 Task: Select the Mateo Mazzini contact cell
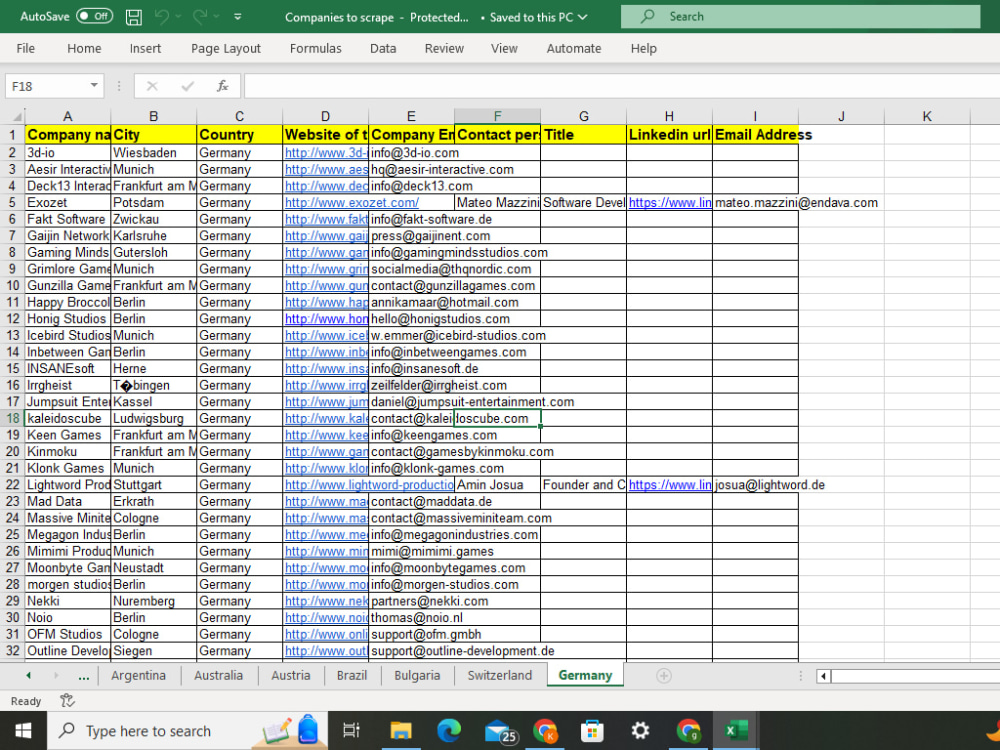[x=497, y=203]
